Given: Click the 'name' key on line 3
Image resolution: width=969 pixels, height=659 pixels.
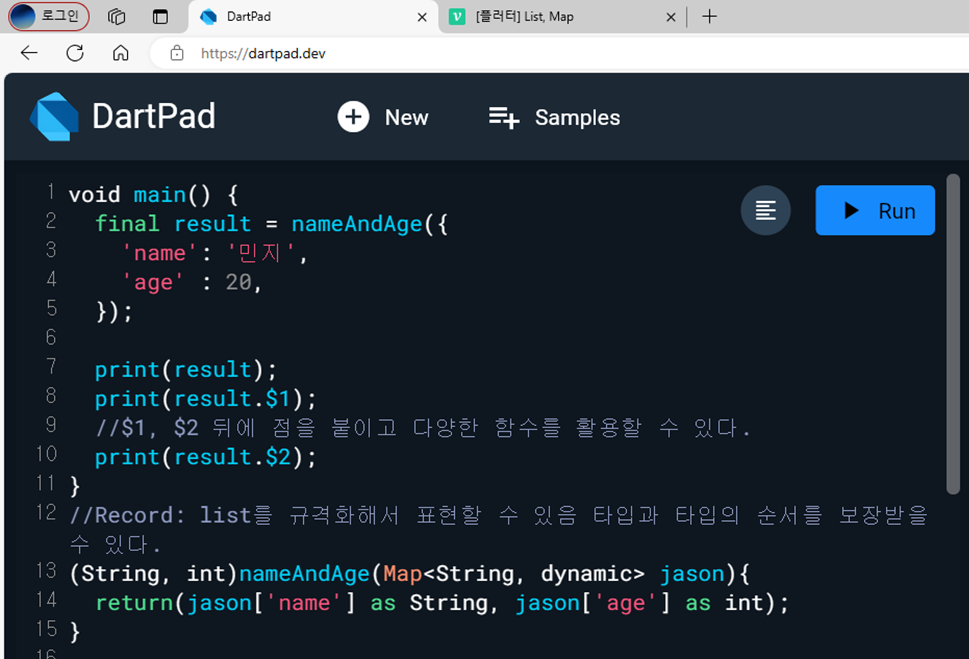Looking at the screenshot, I should [x=159, y=253].
